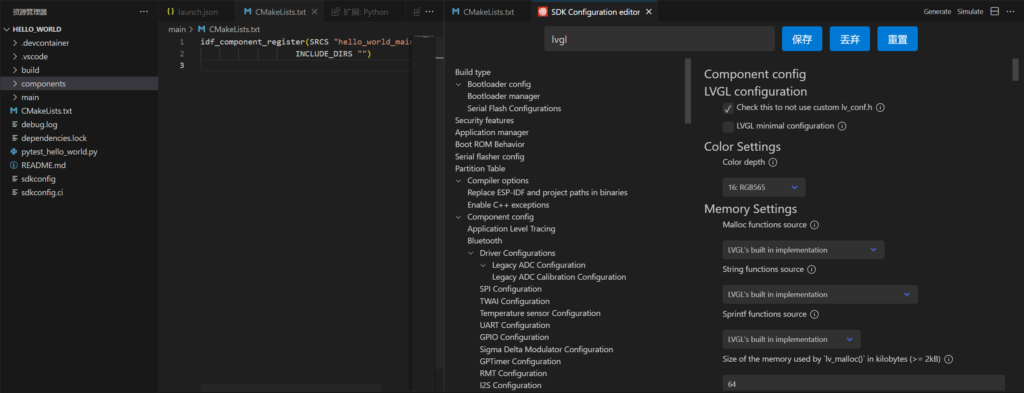Click the 保存 save button
This screenshot has height=393, width=1024.
[x=802, y=39]
